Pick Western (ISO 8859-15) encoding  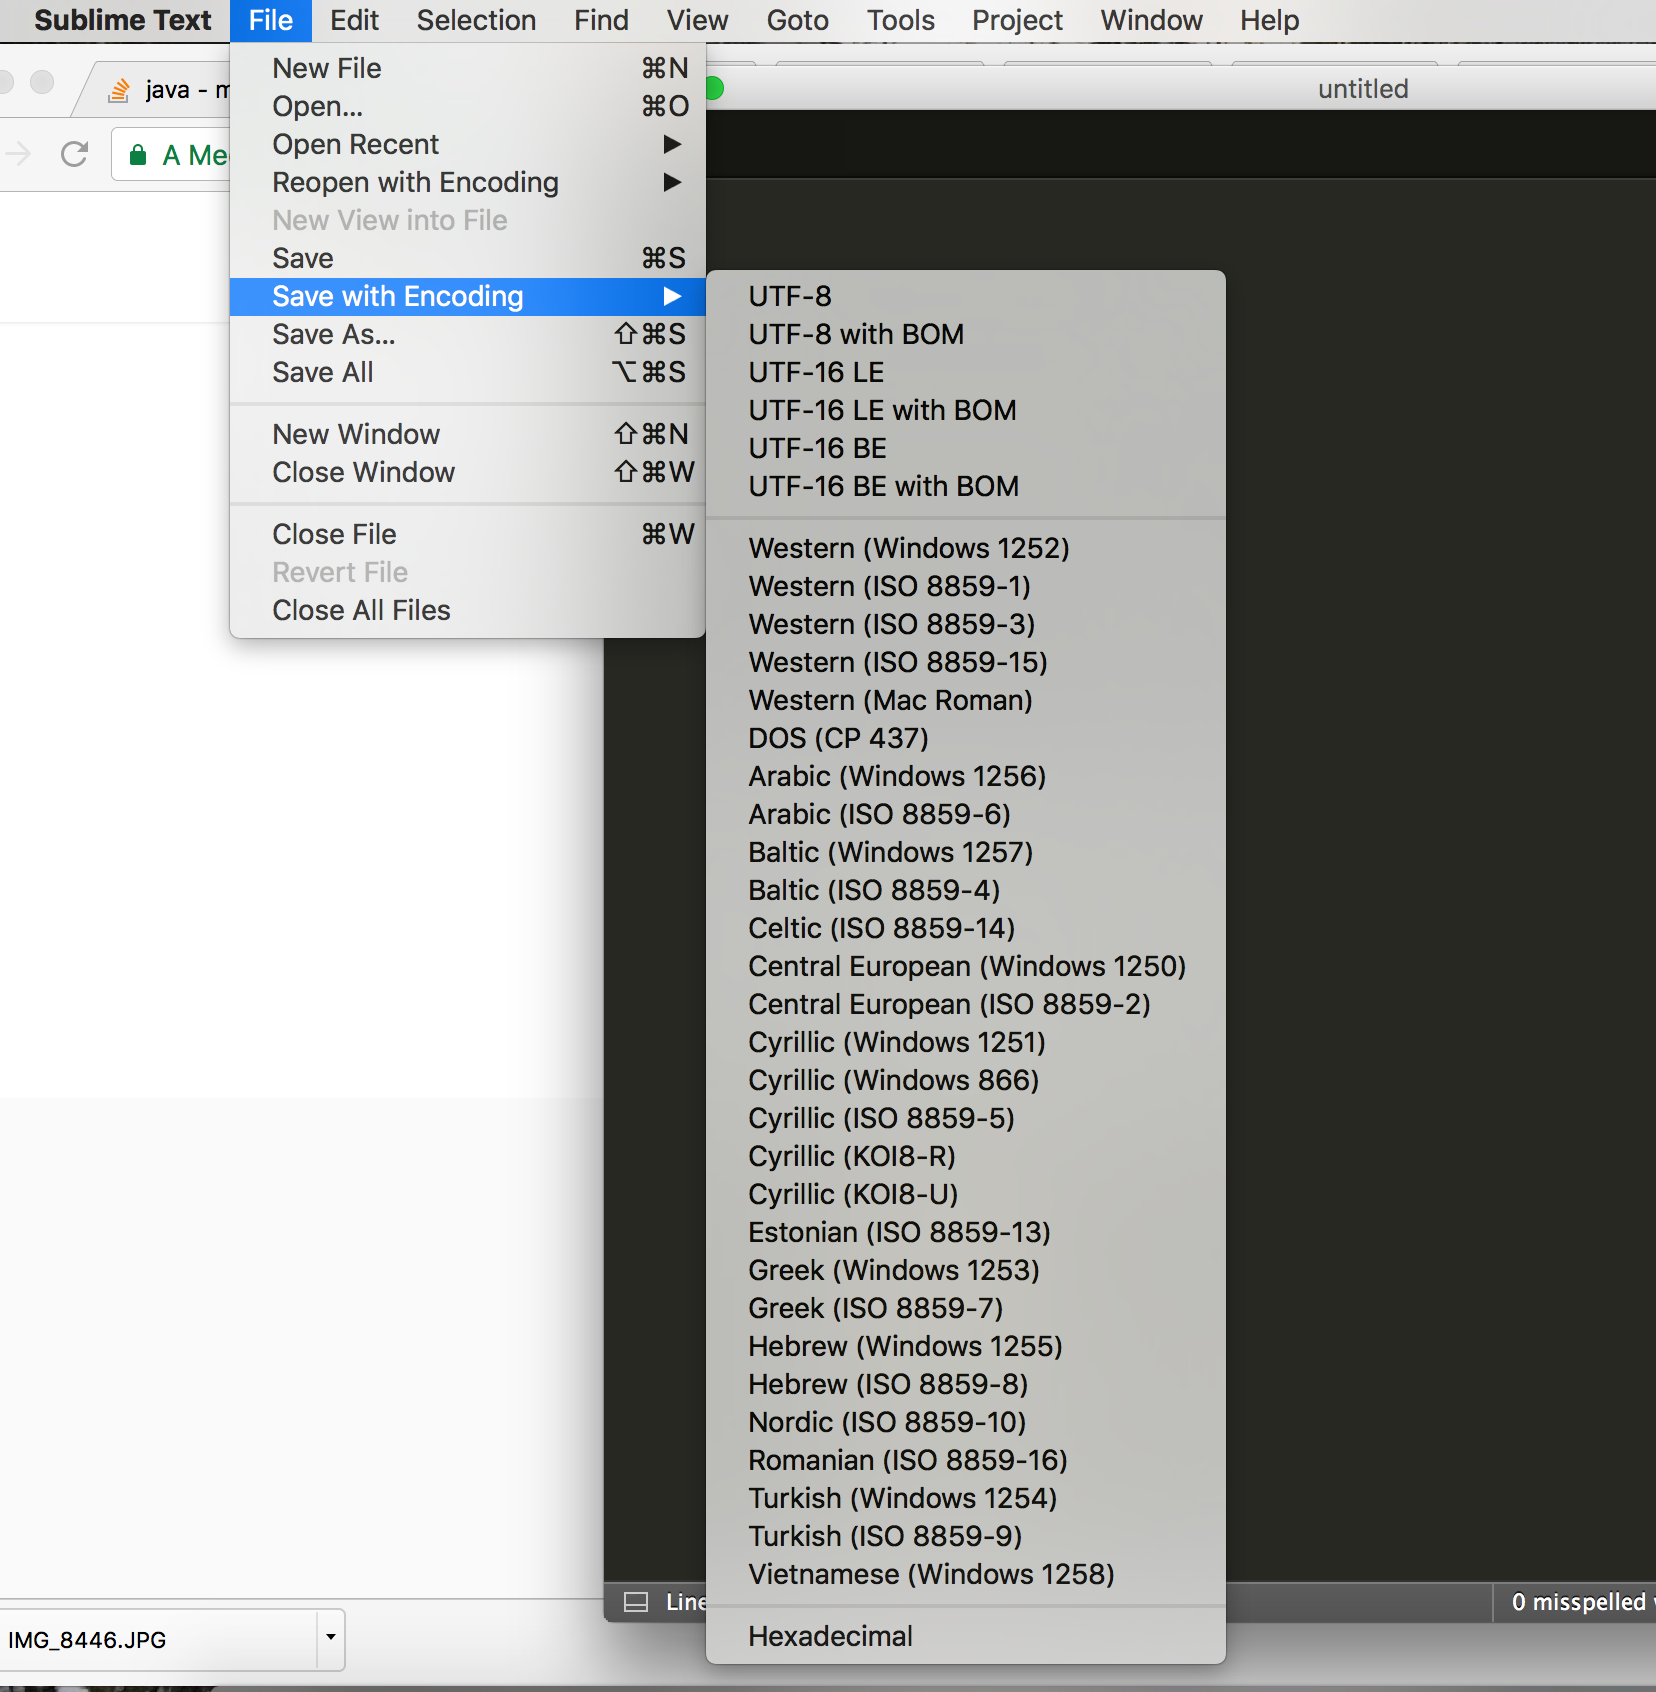(x=966, y=662)
